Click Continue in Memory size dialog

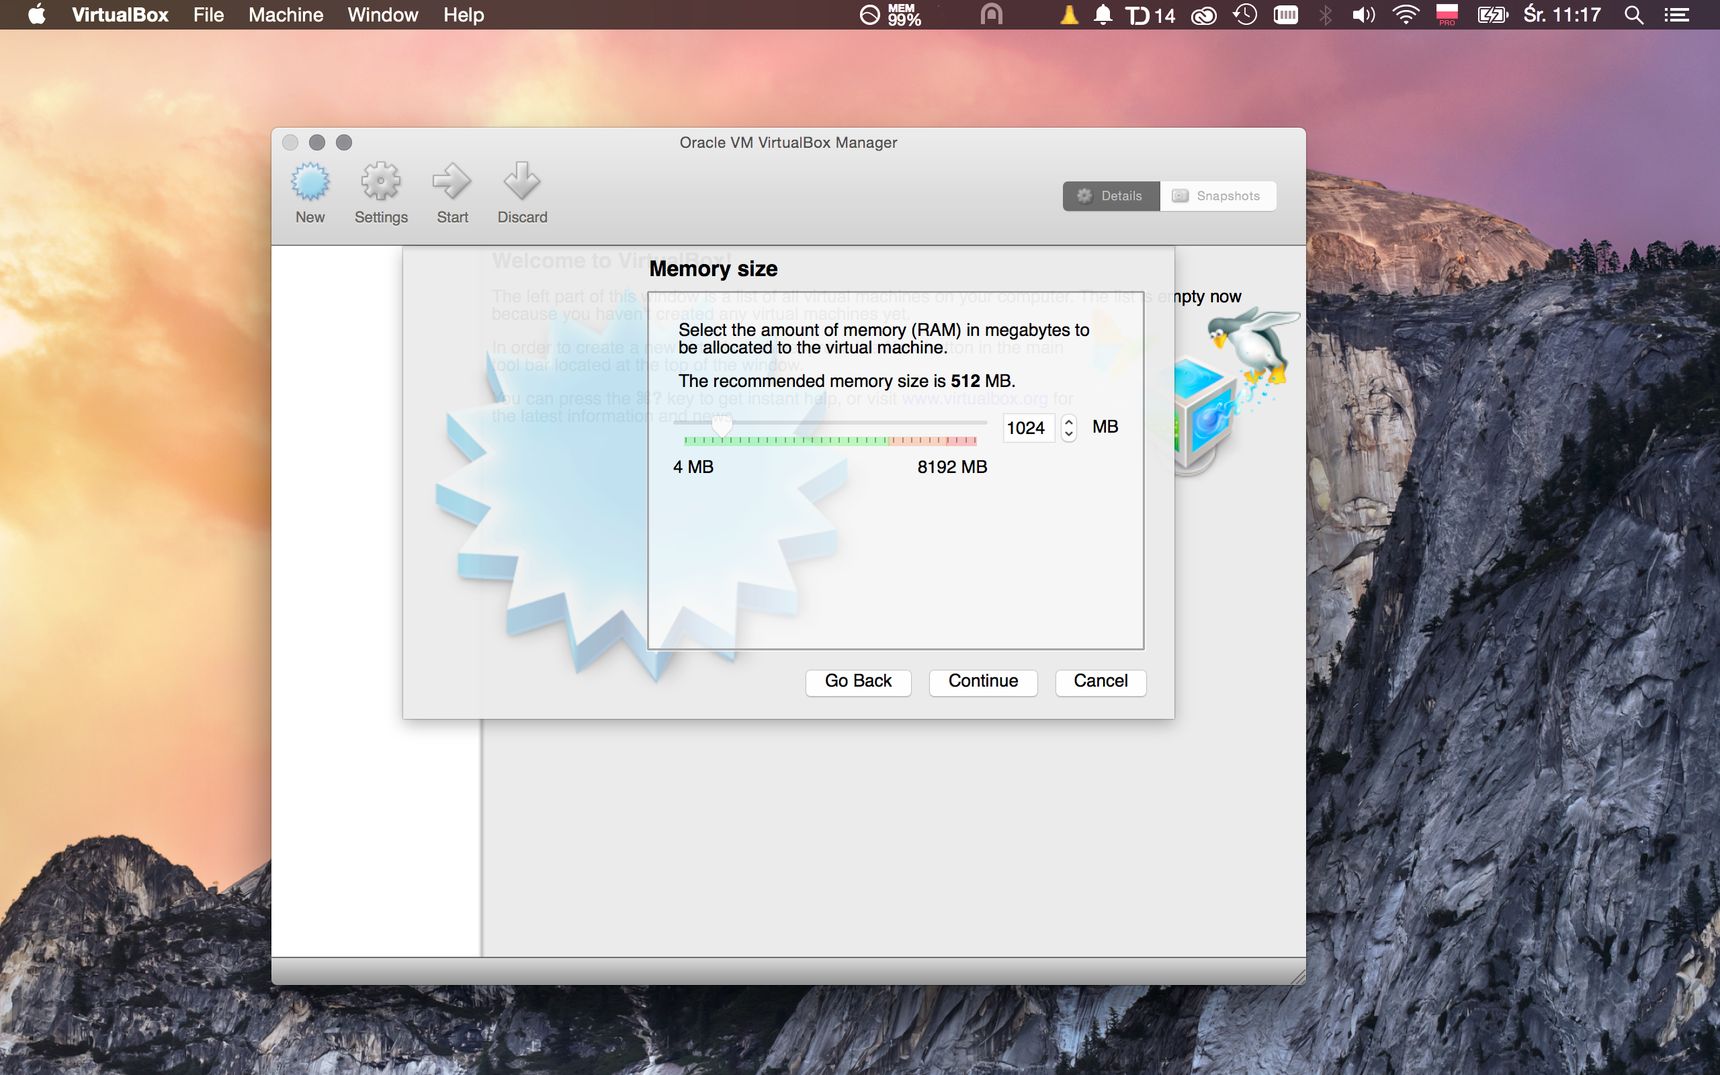(x=983, y=682)
